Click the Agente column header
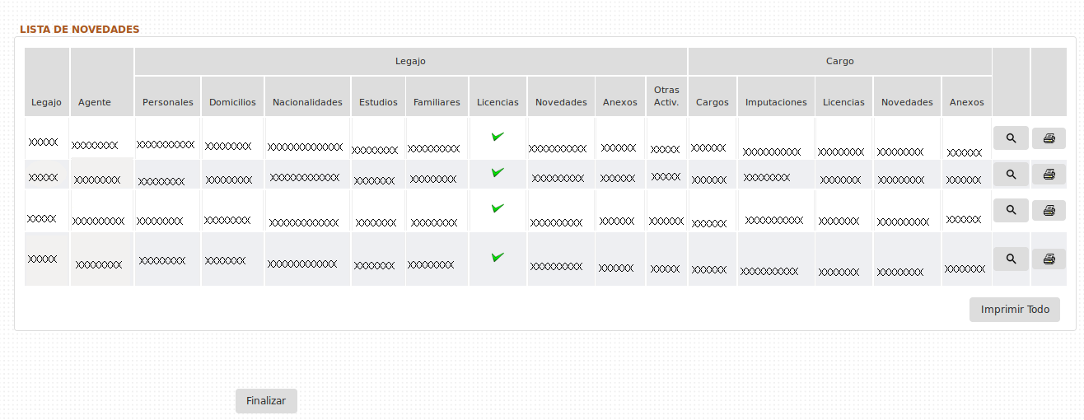The image size is (1084, 420). 94,102
